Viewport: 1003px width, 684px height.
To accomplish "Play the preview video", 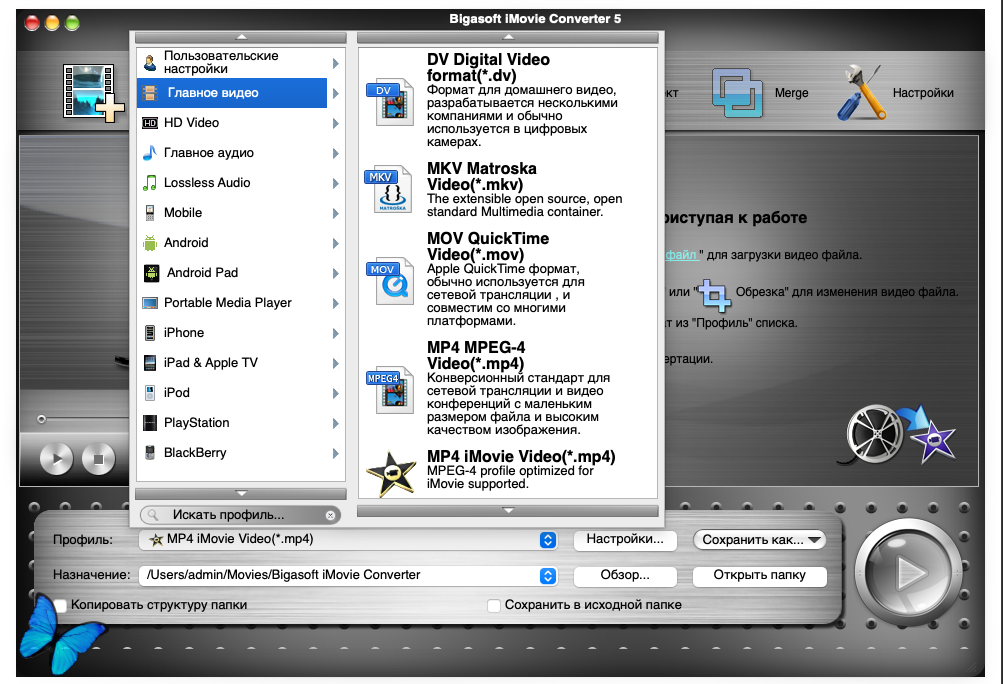I will pyautogui.click(x=56, y=459).
